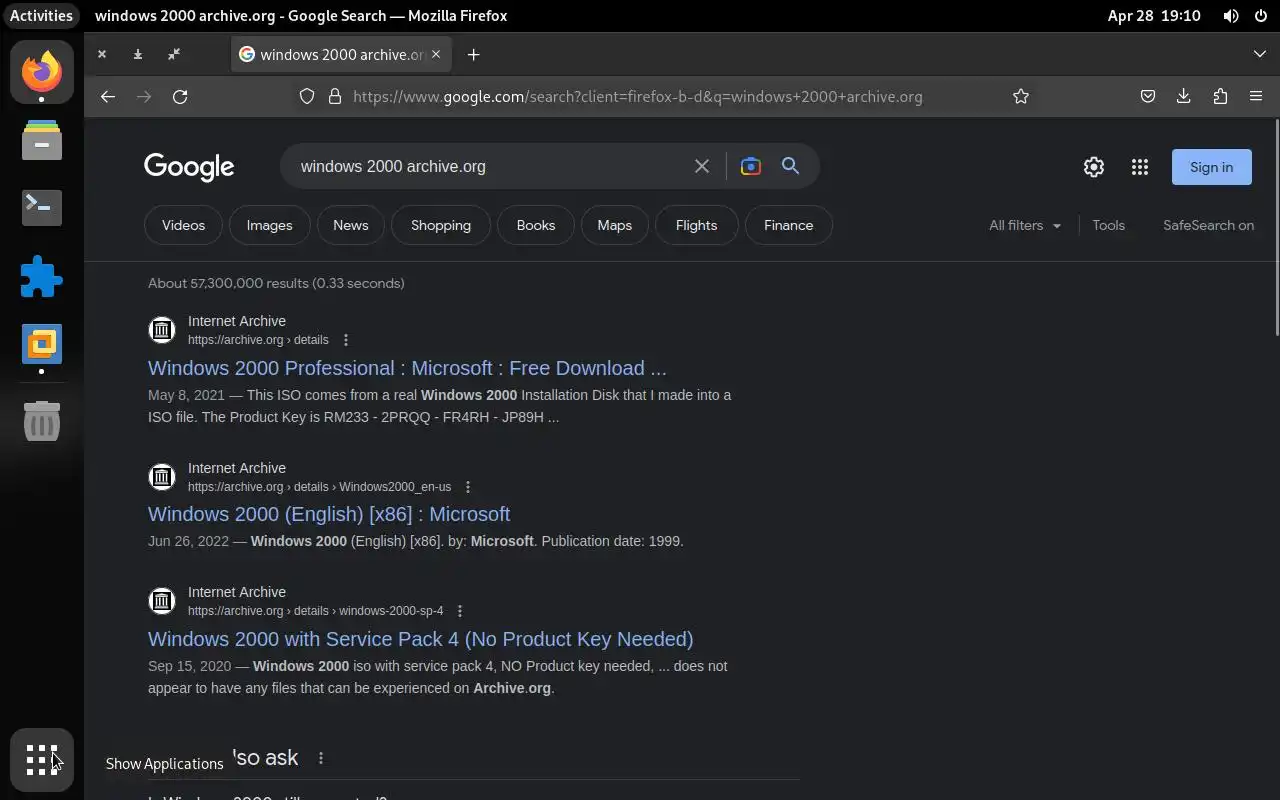Launch the Files app in dock
1280x800 pixels.
(x=42, y=140)
